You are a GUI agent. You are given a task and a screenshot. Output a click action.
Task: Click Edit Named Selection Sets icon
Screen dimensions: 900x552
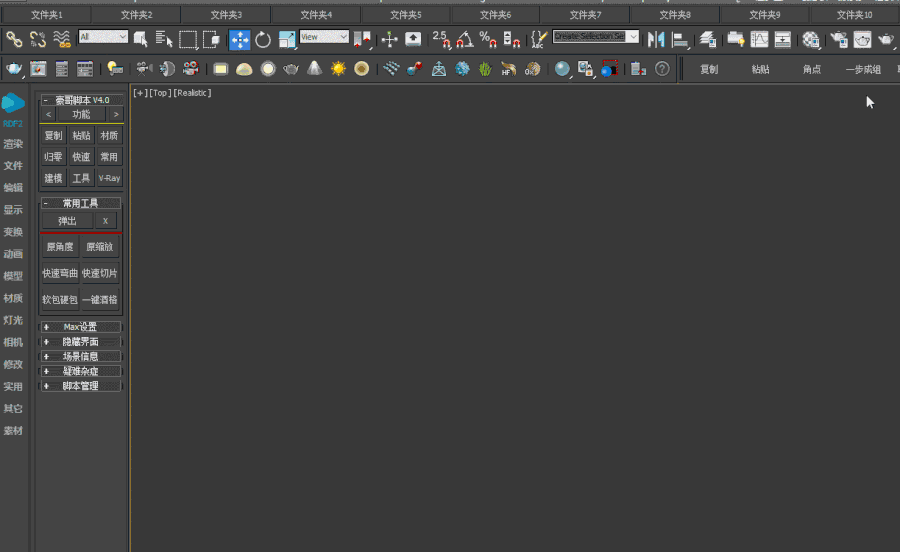(x=538, y=39)
